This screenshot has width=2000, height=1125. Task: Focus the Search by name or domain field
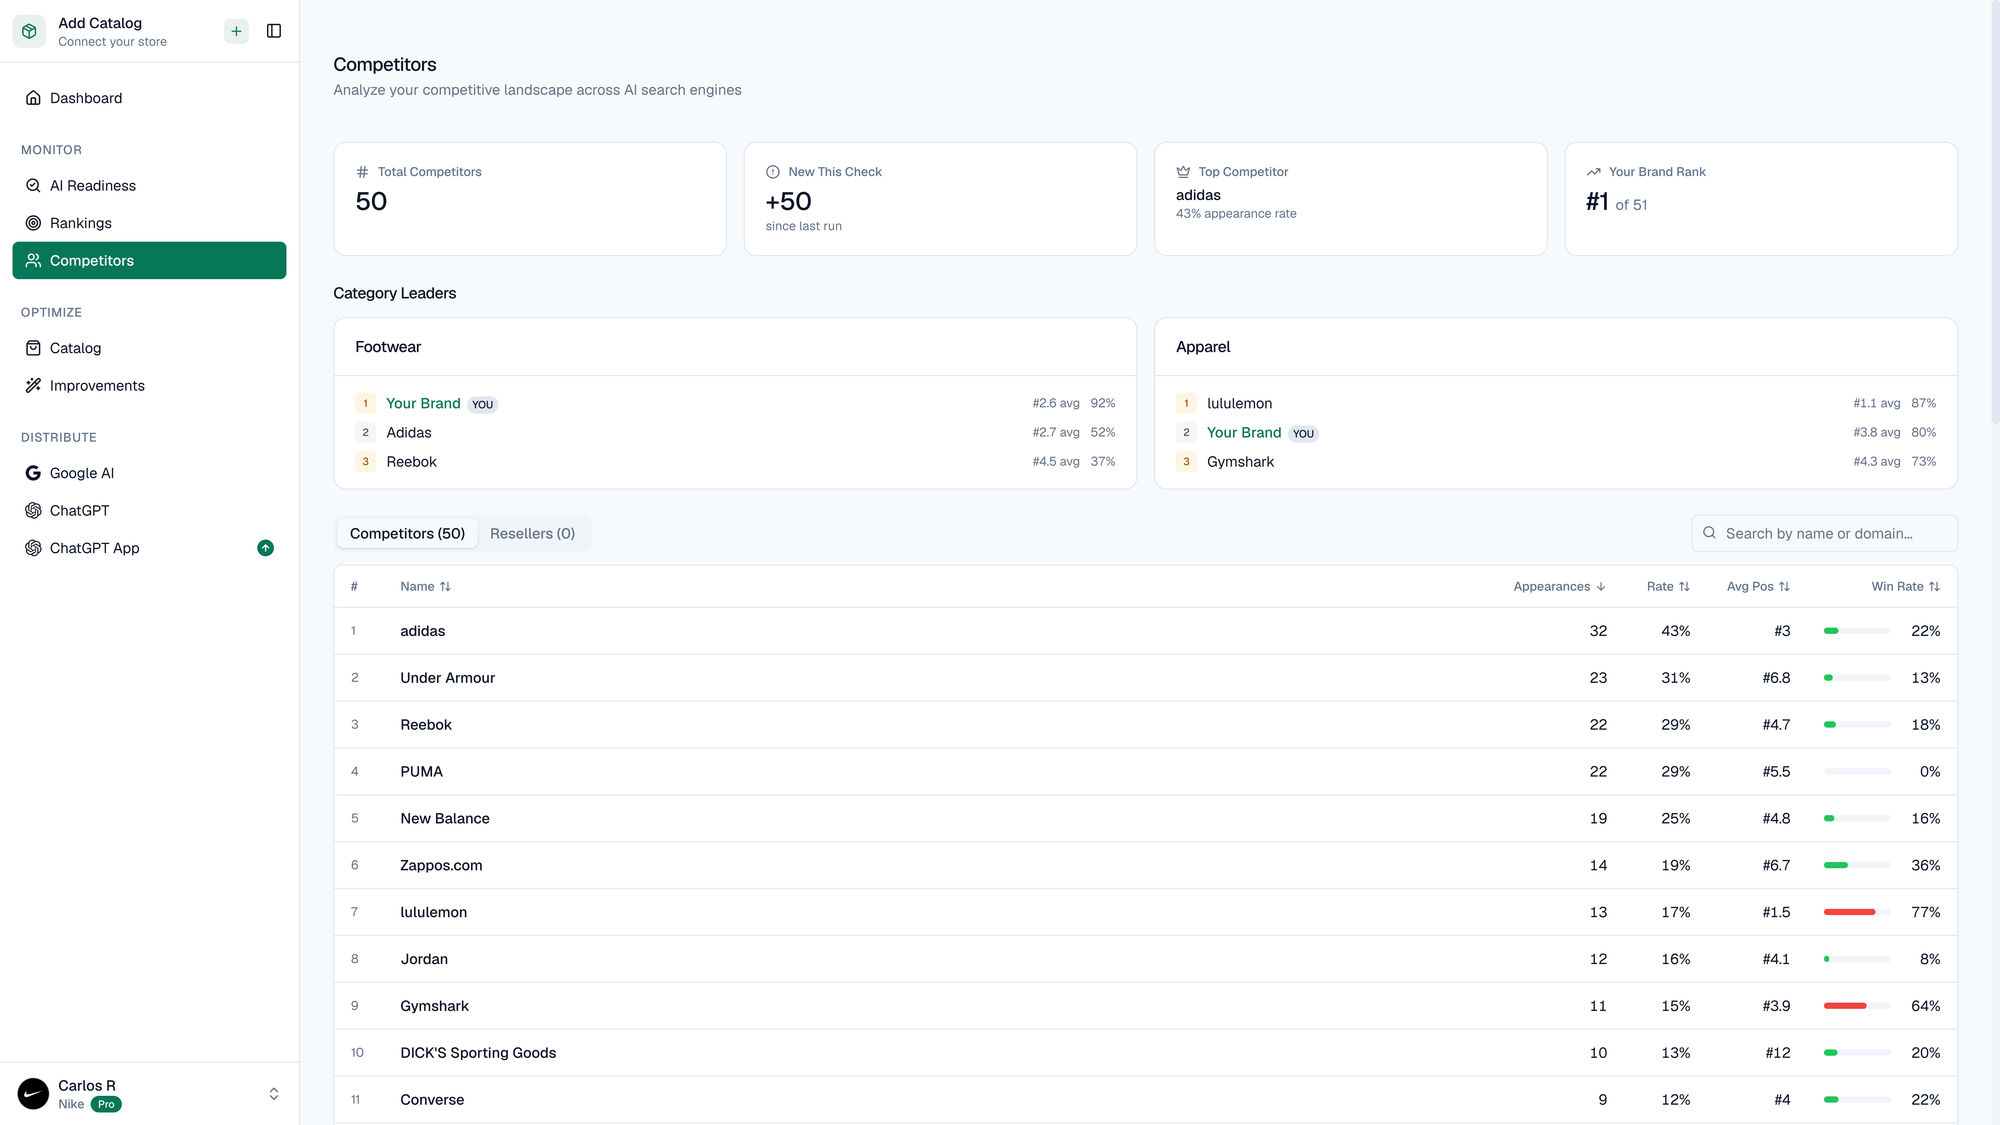coord(1824,533)
